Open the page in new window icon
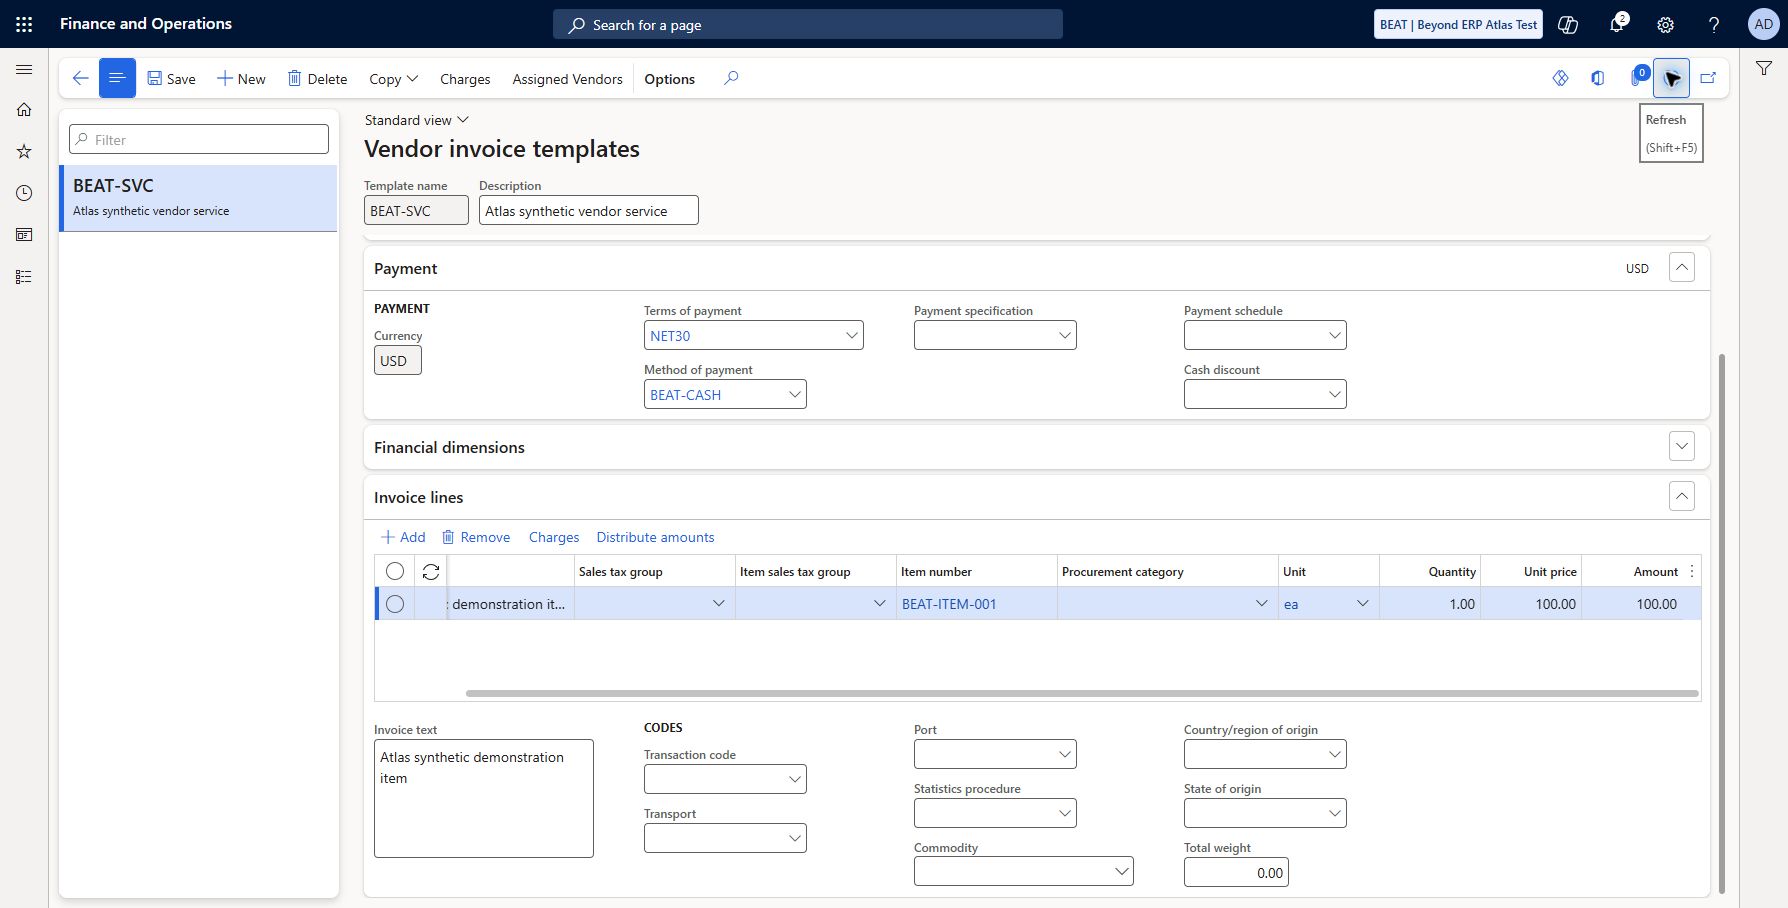Viewport: 1788px width, 908px height. coord(1708,78)
